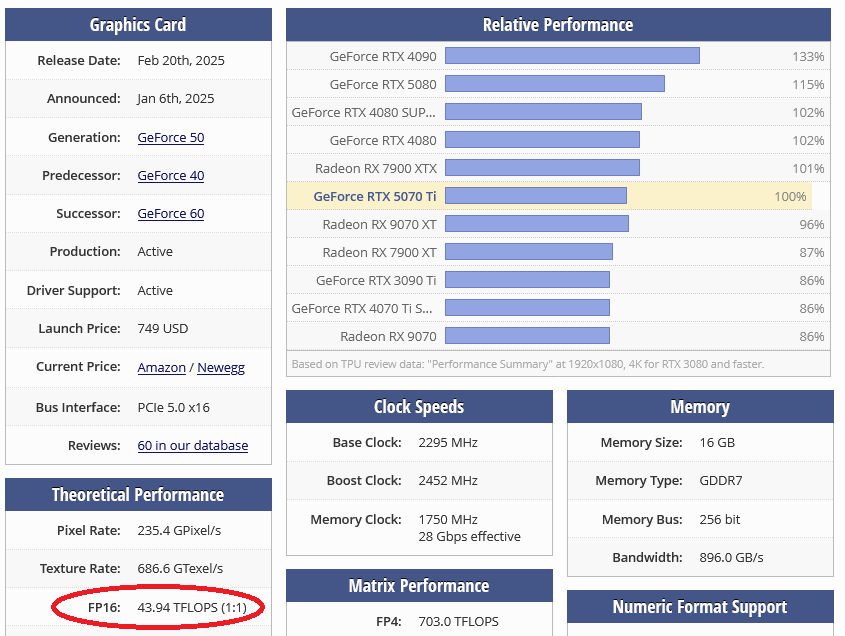Click the highlighted GeForce RTX 5070 Ti row
Image resolution: width=845 pixels, height=636 pixels.
pos(549,196)
